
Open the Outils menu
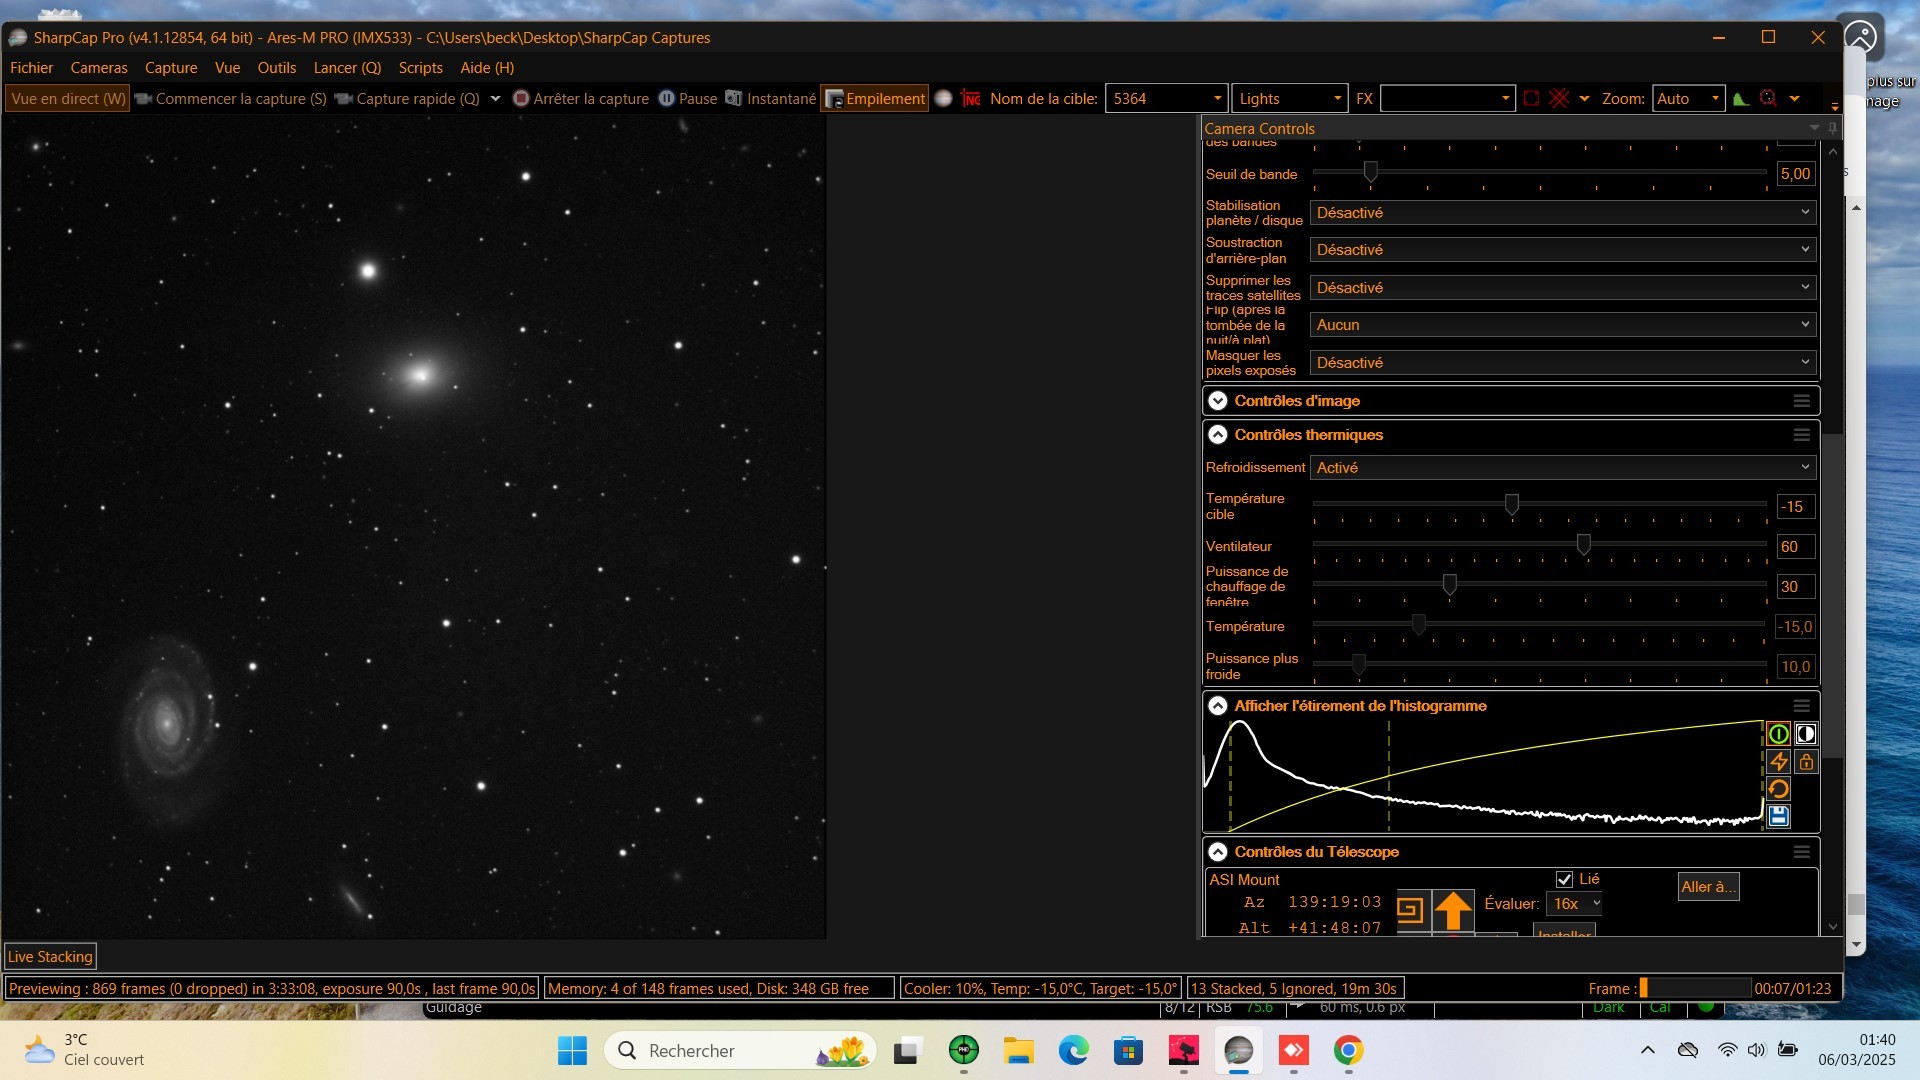277,68
